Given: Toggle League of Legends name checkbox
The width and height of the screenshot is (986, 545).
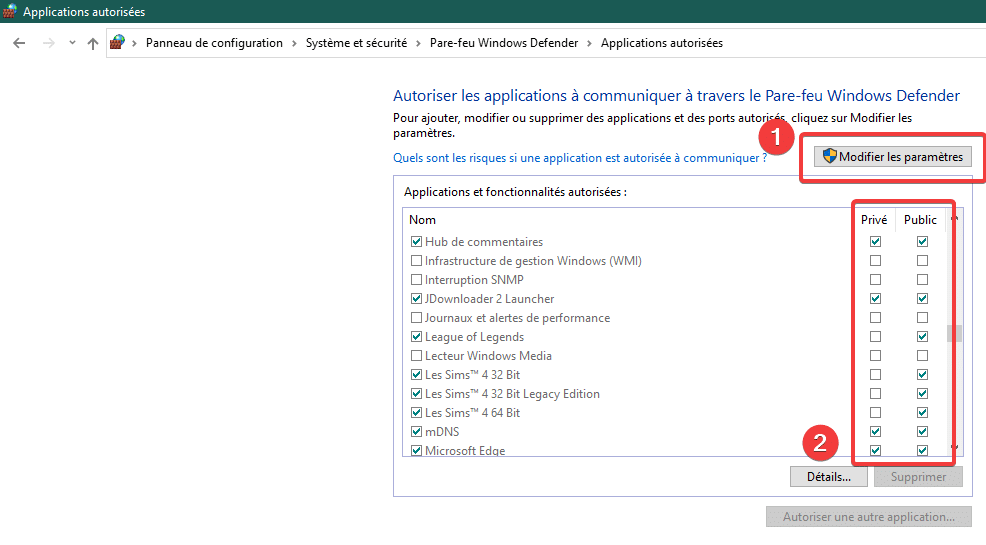Looking at the screenshot, I should 416,336.
